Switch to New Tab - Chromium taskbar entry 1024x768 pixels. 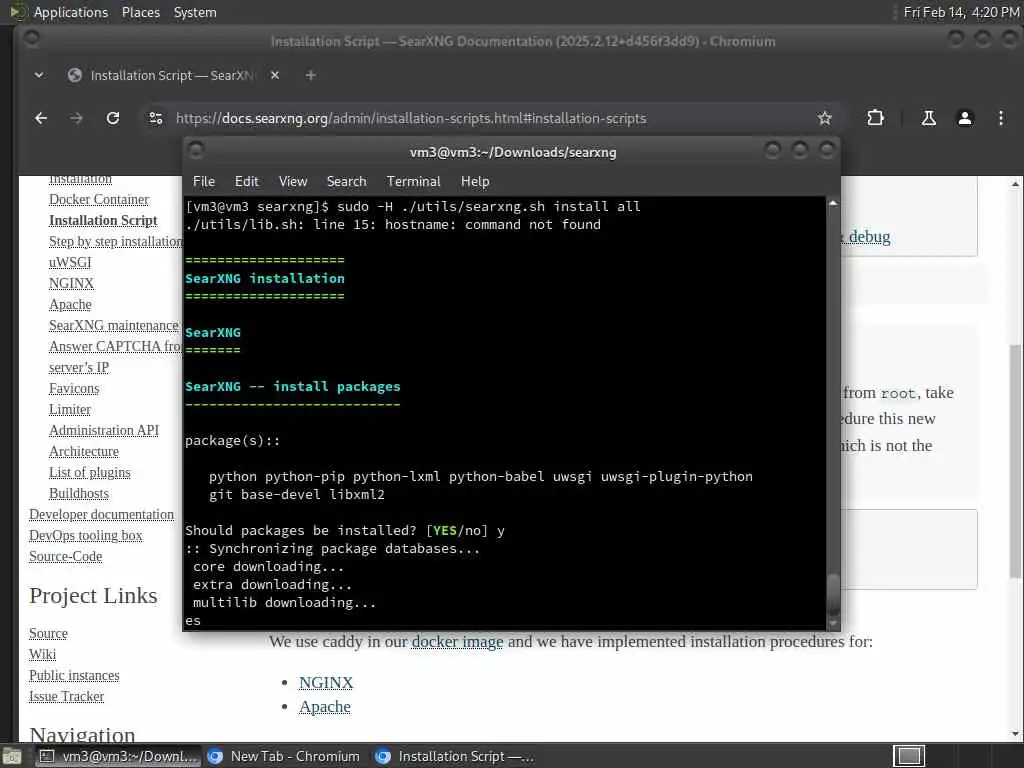[283, 756]
